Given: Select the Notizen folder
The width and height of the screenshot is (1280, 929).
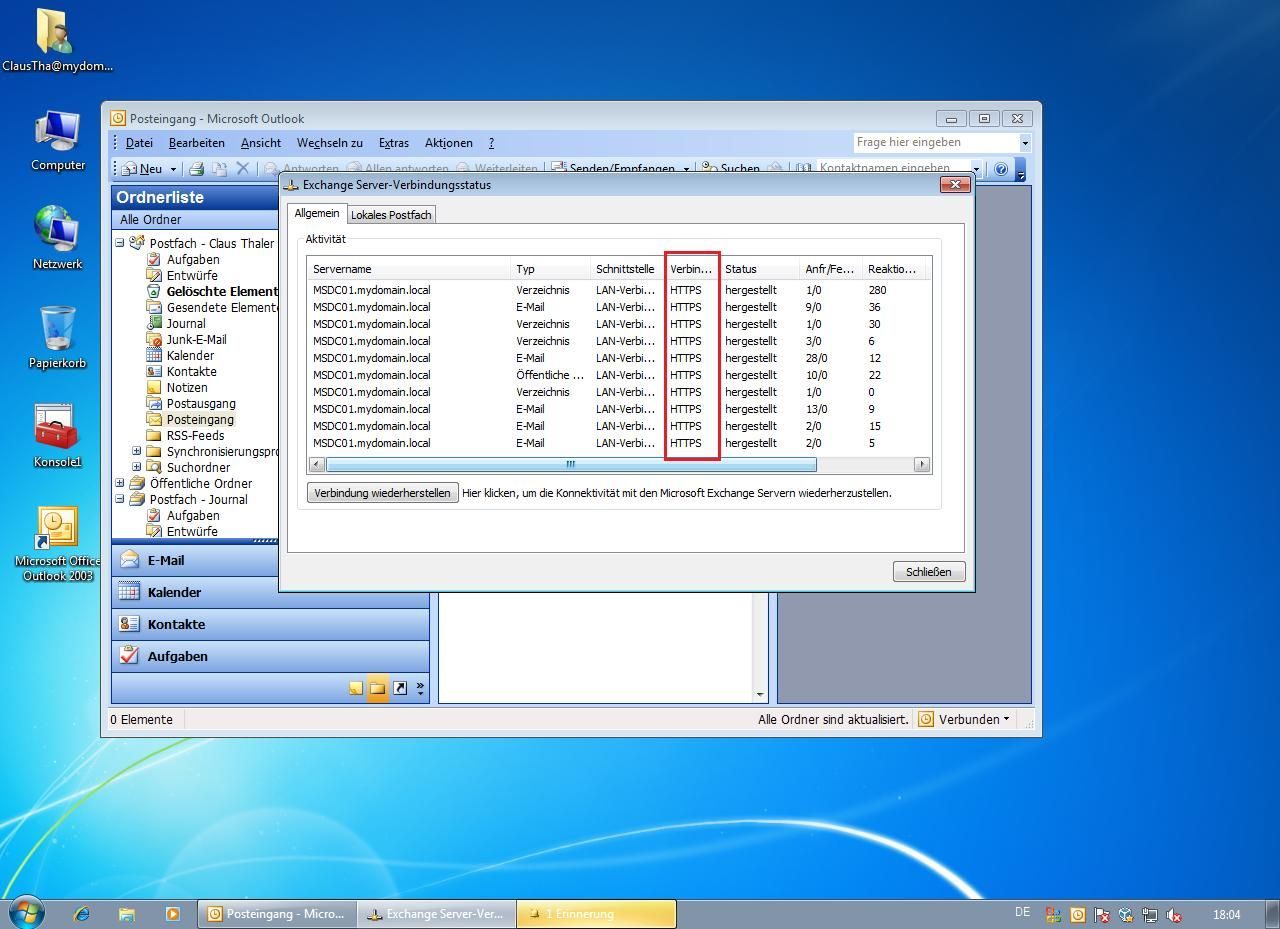Looking at the screenshot, I should 187,387.
